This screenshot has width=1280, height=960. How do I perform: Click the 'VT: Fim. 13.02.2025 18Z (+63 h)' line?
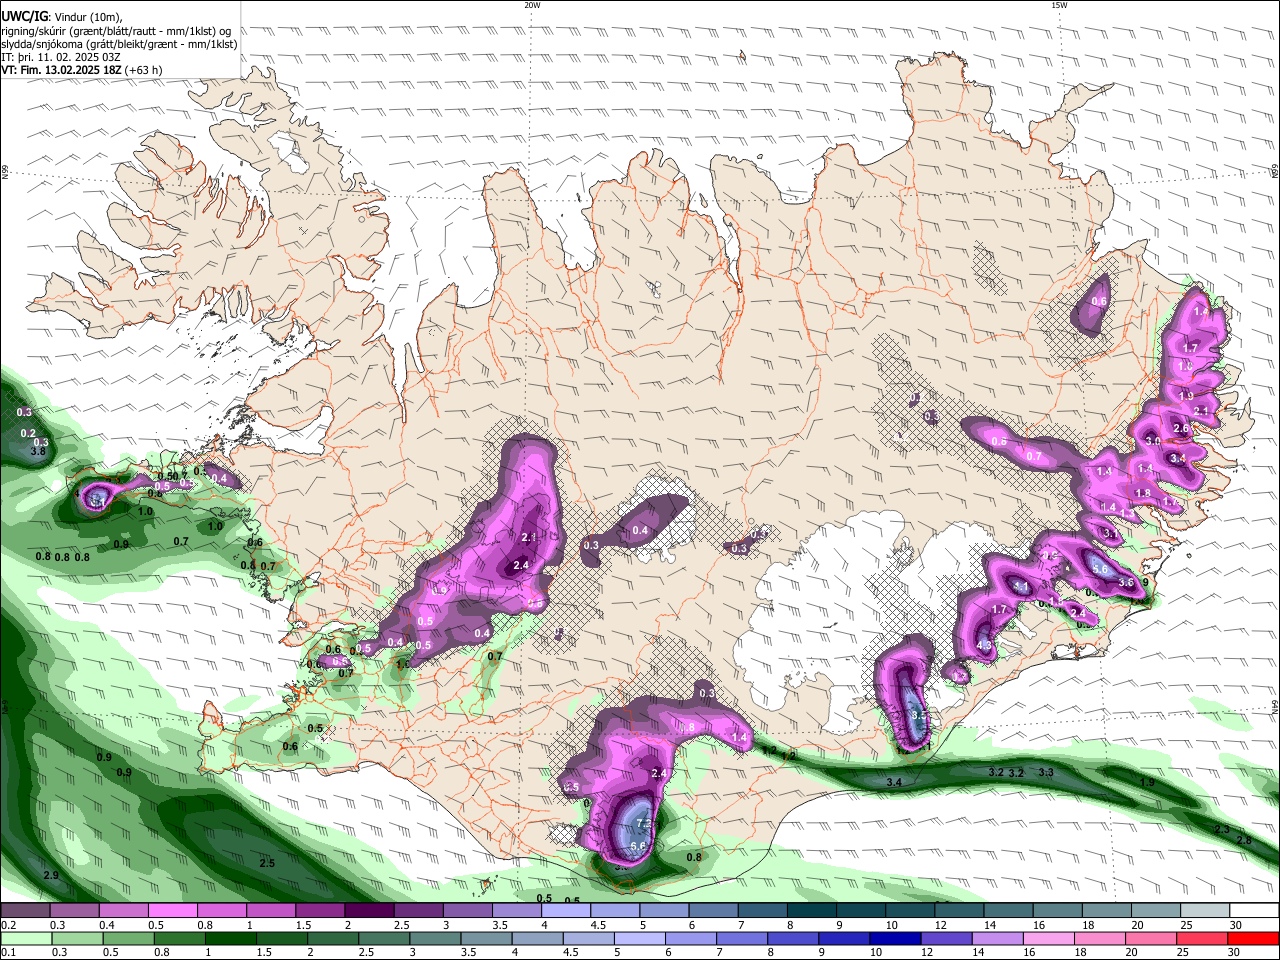click(82, 70)
